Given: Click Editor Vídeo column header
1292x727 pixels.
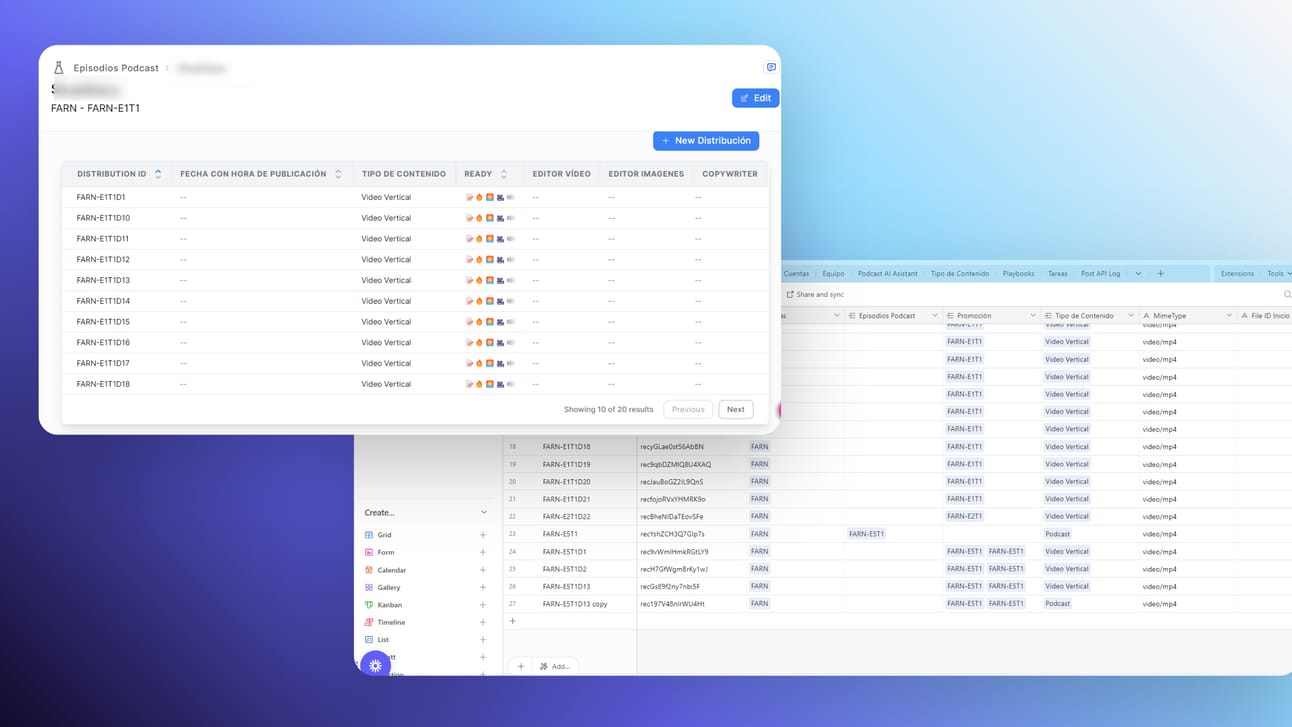Looking at the screenshot, I should (561, 174).
